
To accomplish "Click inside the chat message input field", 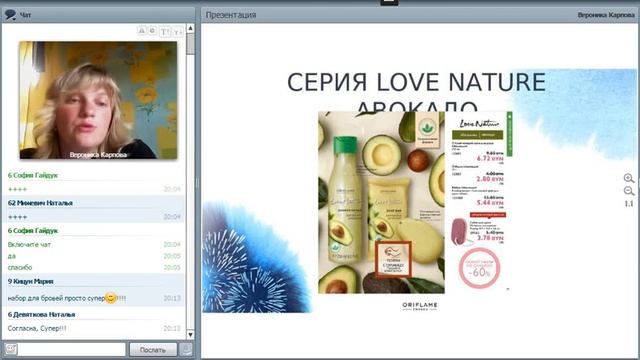I will tap(72, 349).
